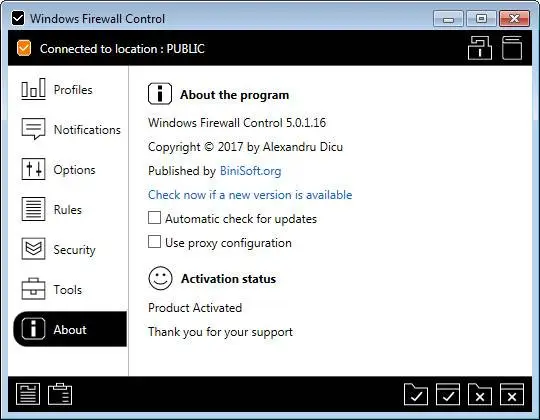Select the About tab in sidebar
This screenshot has width=540, height=420.
70,329
